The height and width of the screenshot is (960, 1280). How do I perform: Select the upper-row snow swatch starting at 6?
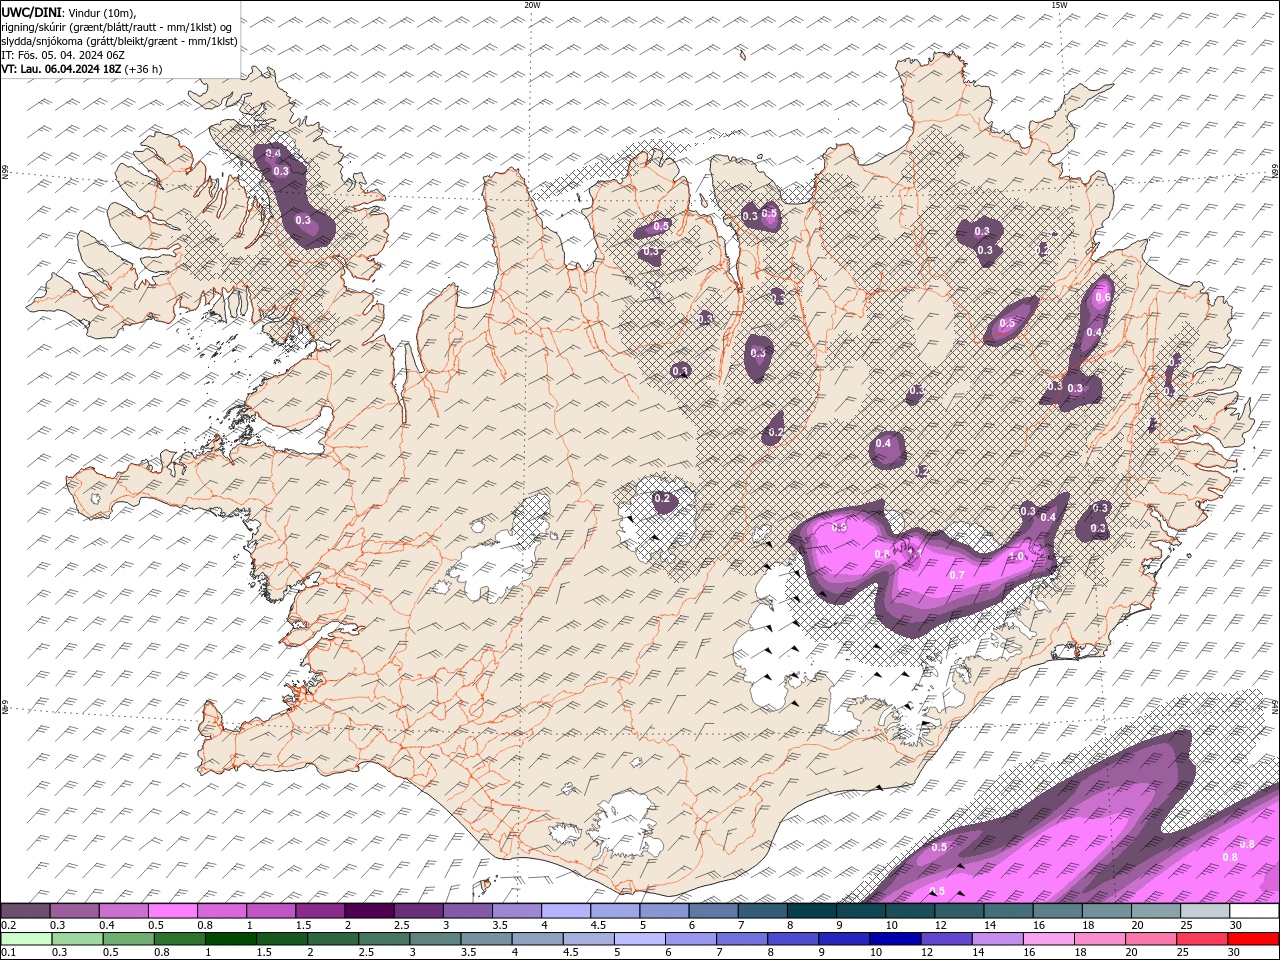click(714, 911)
